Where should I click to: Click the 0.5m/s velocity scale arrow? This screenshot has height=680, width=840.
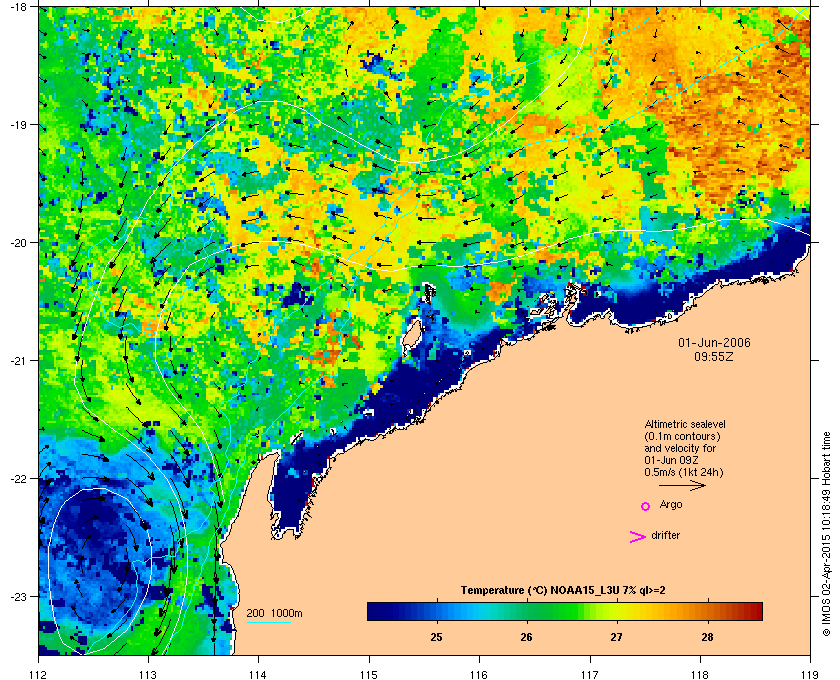[682, 485]
